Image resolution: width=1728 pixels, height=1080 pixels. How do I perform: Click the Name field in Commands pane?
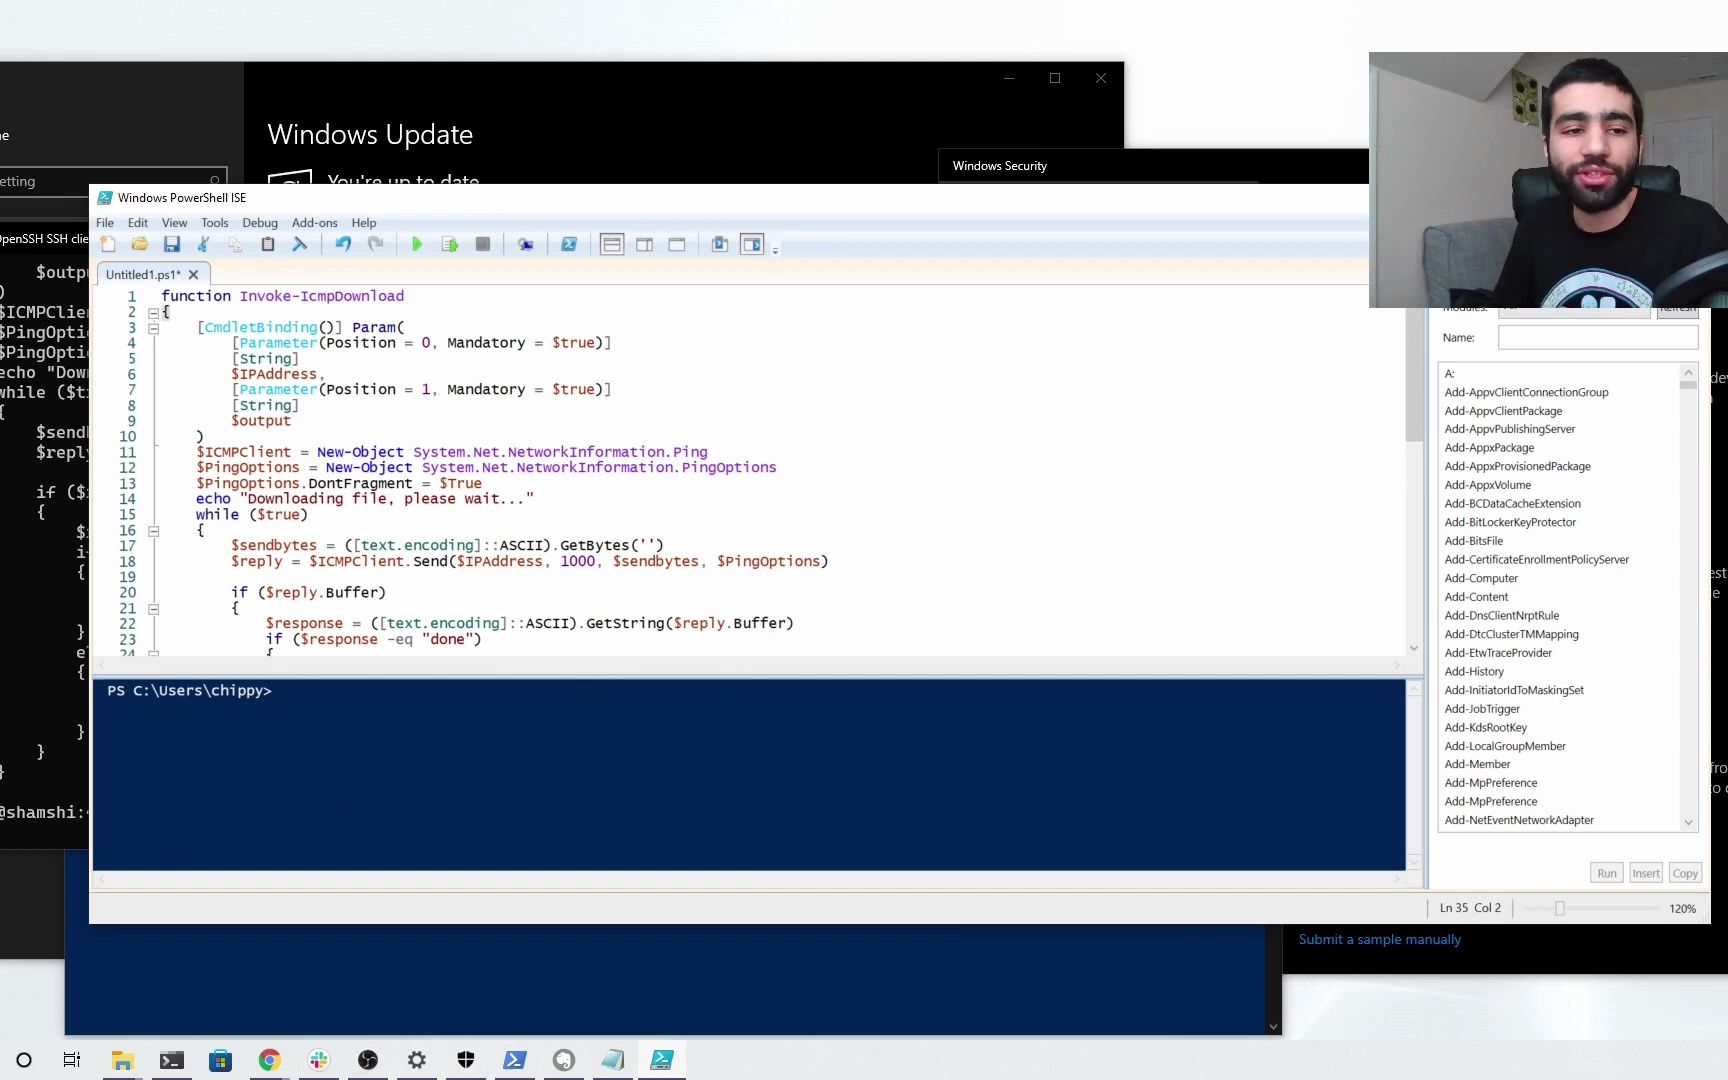pos(1598,338)
